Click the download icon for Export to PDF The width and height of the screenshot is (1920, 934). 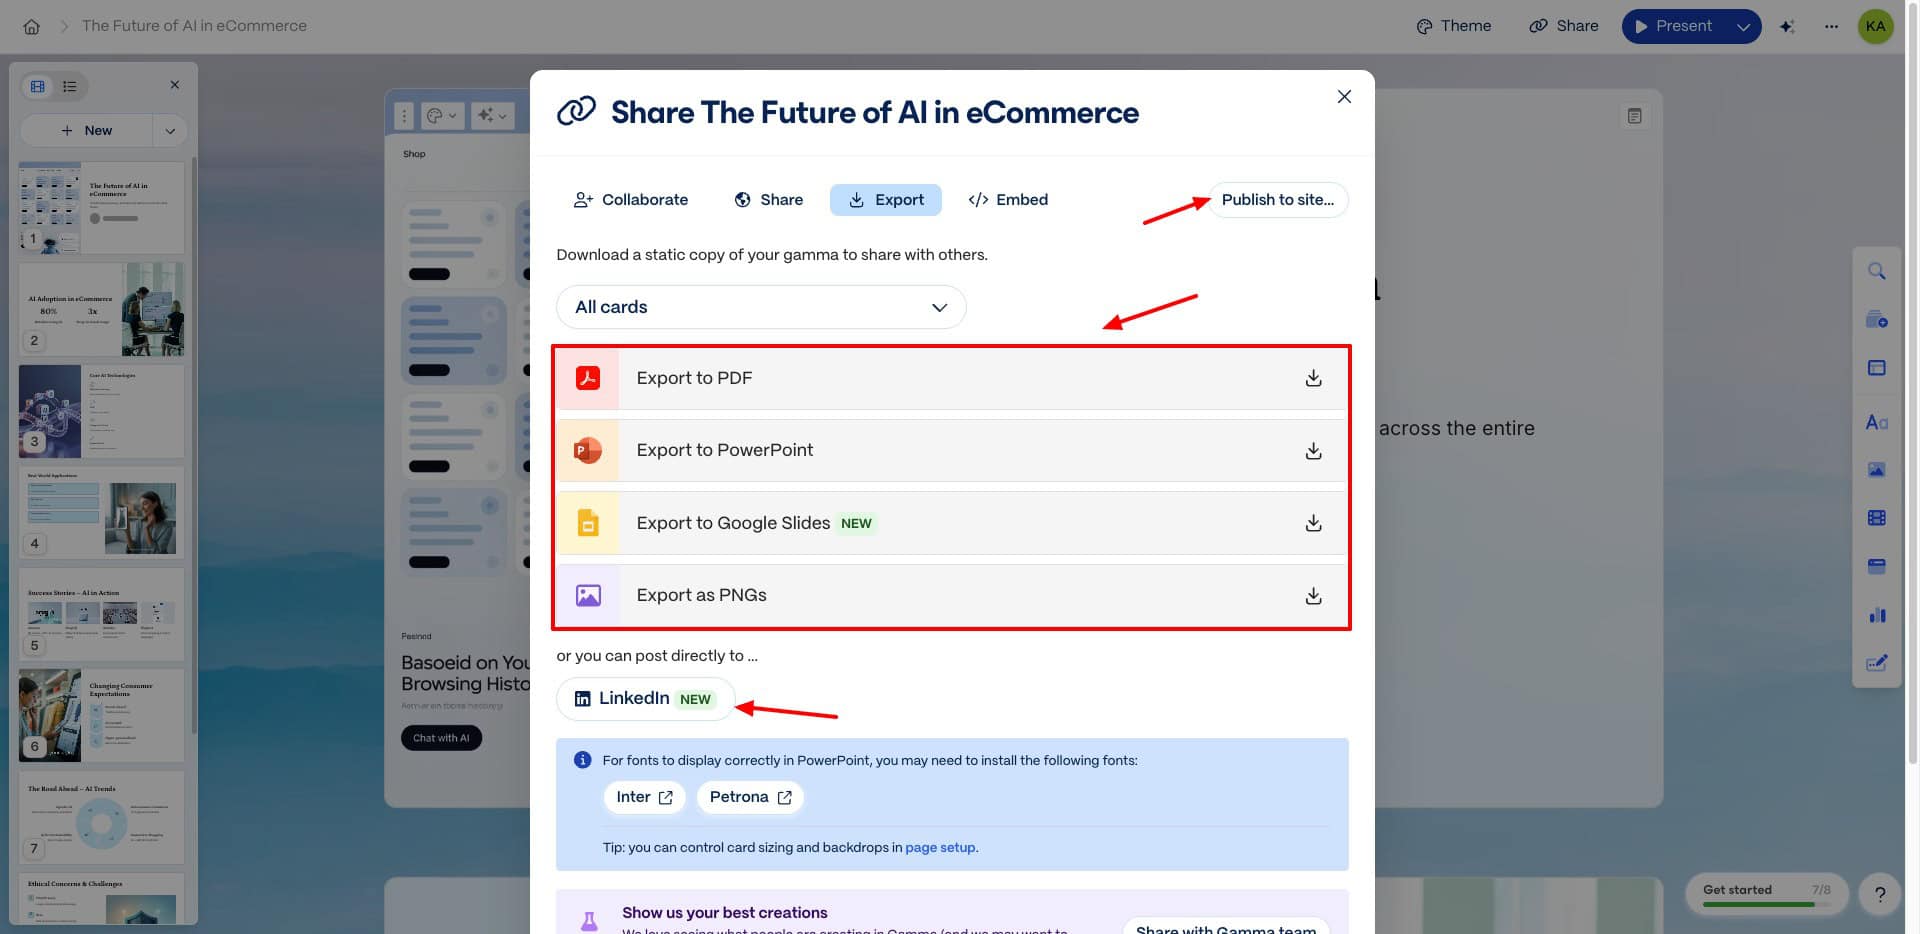pos(1313,378)
